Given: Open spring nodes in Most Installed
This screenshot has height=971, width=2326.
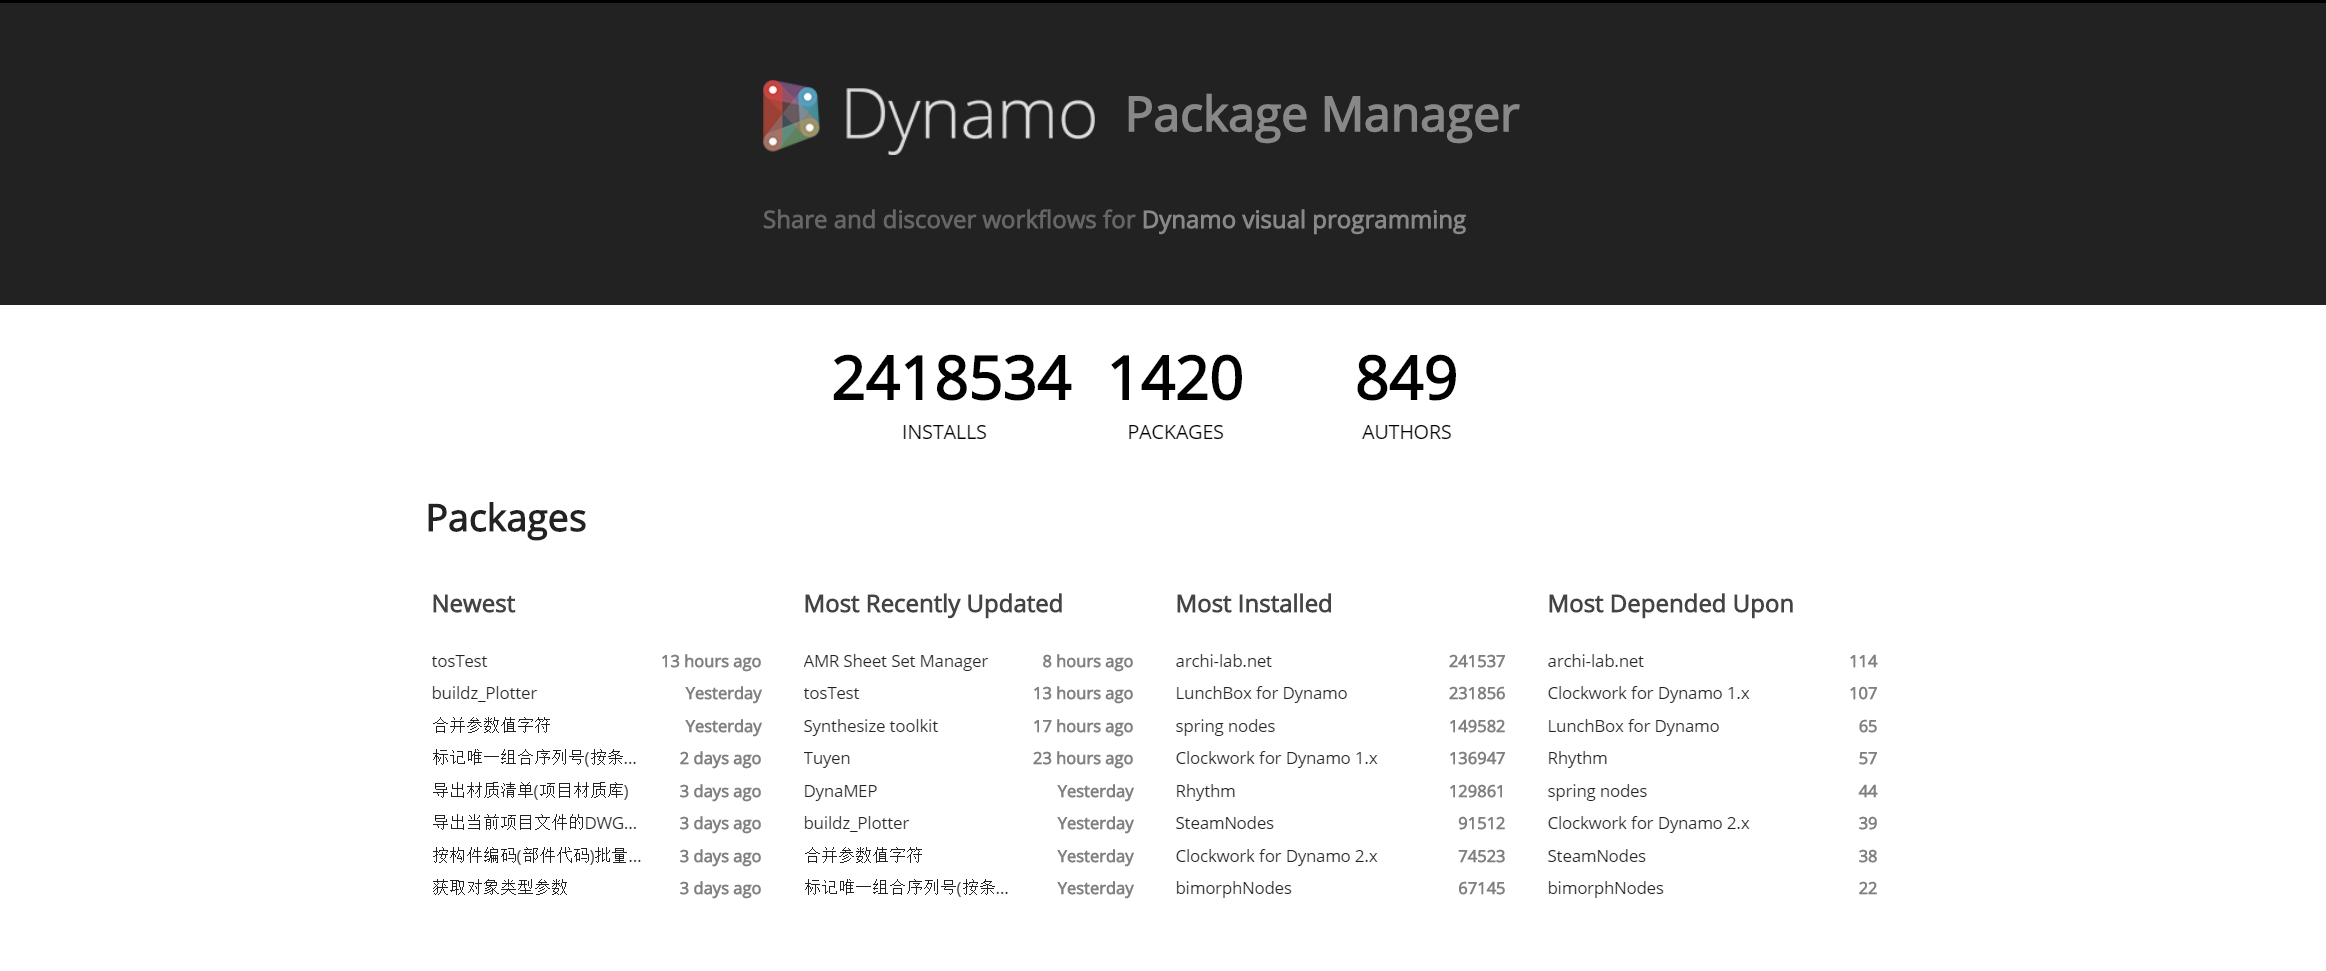Looking at the screenshot, I should point(1225,726).
